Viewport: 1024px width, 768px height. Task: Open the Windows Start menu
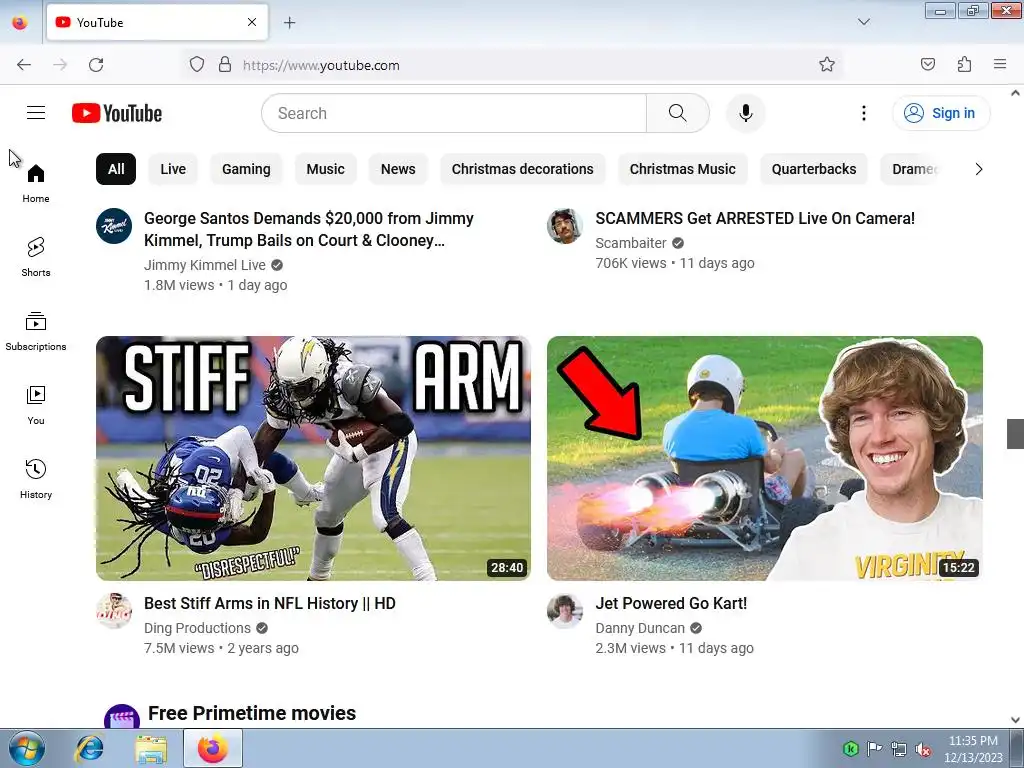click(27, 748)
